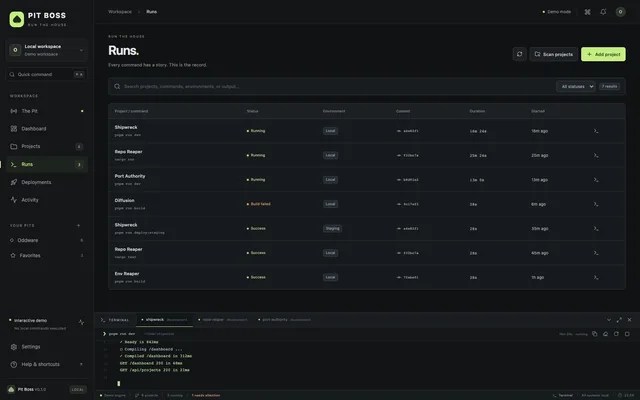
Task: Copy the terminal output
Action: [x=594, y=334]
